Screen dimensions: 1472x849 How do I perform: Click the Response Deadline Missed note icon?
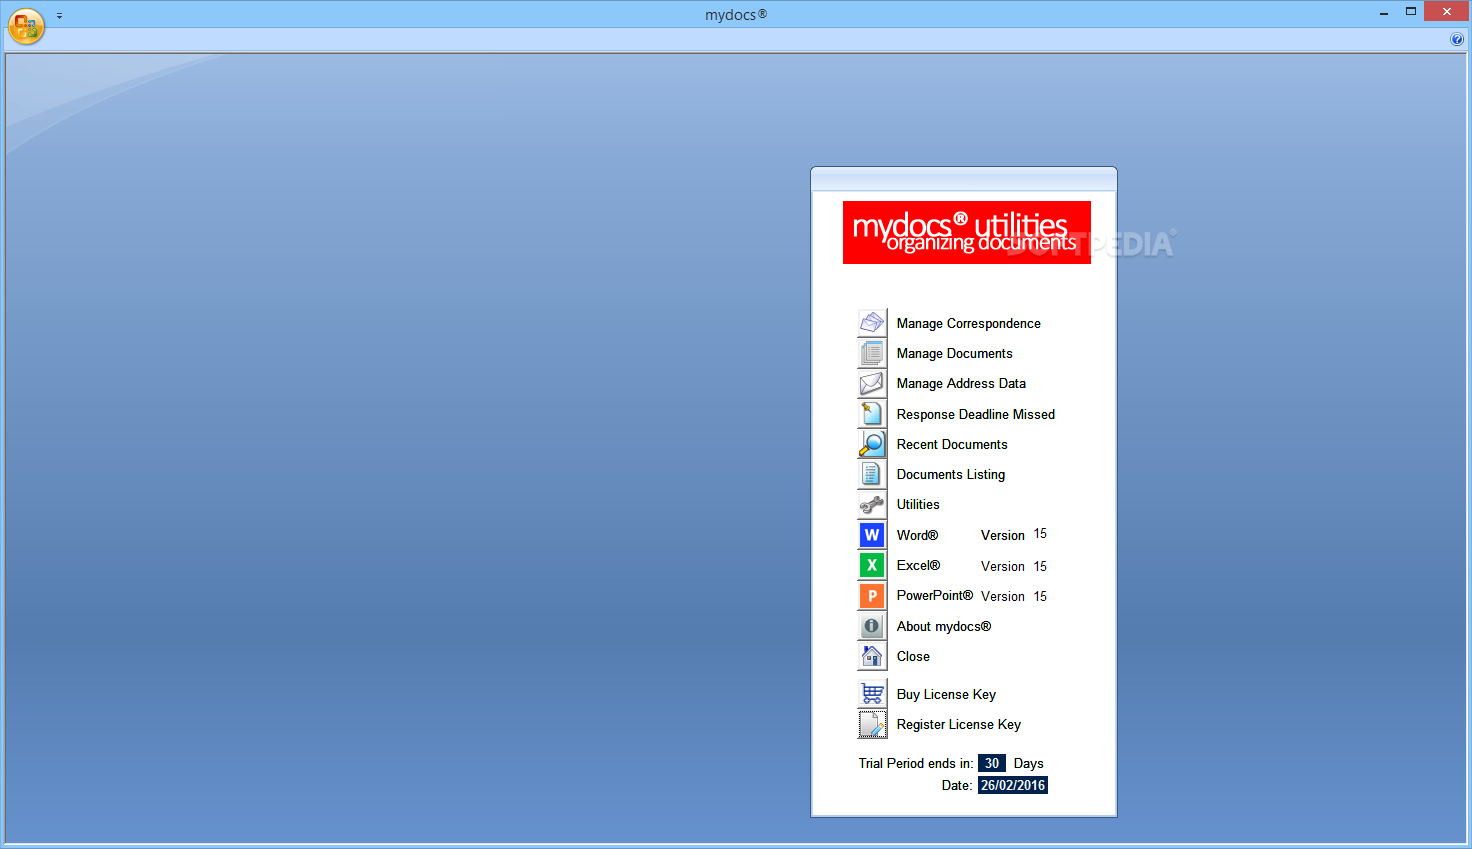pos(872,414)
